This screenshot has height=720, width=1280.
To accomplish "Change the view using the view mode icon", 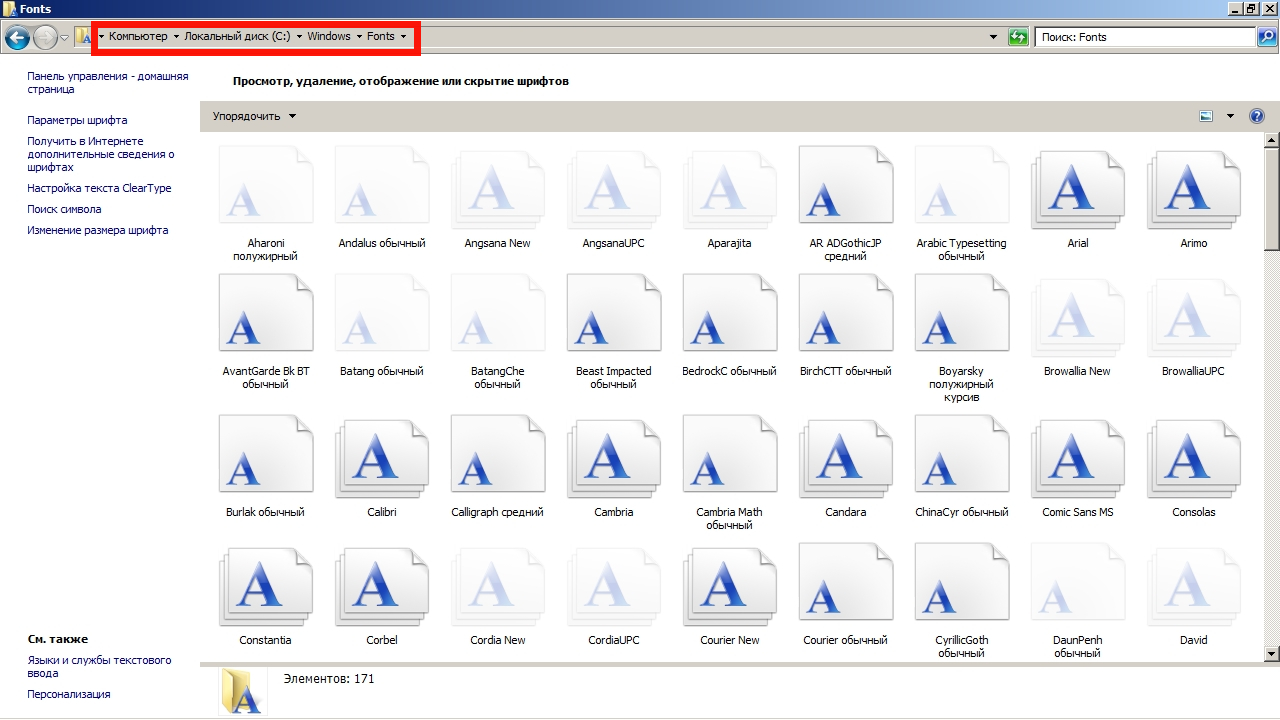I will (x=1206, y=116).
